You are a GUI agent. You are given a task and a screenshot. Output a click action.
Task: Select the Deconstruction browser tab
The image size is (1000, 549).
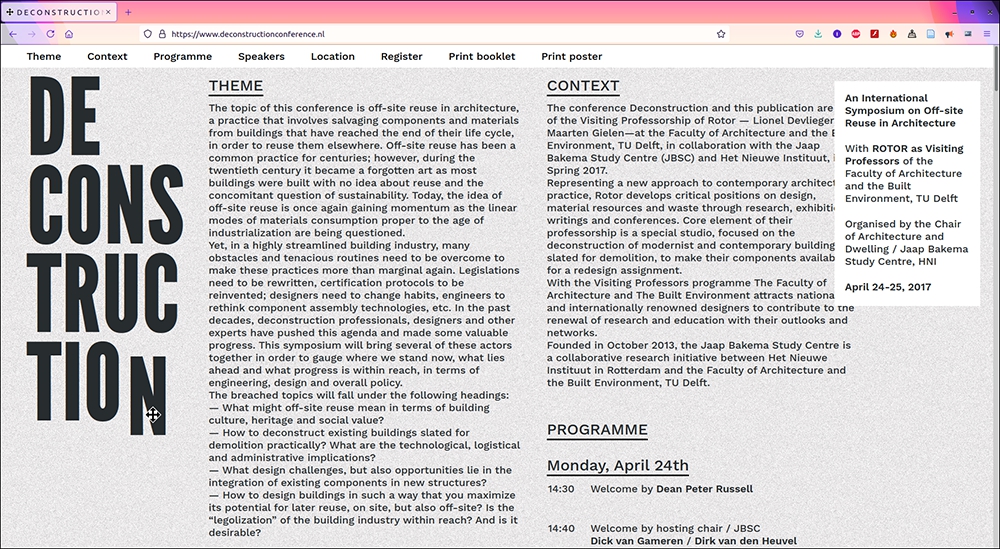[59, 12]
